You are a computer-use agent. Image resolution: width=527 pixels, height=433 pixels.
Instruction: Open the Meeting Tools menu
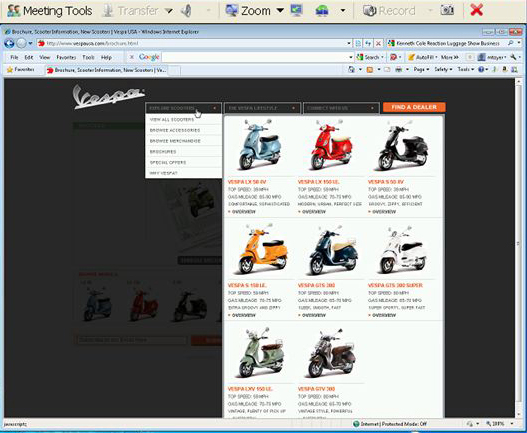click(50, 11)
